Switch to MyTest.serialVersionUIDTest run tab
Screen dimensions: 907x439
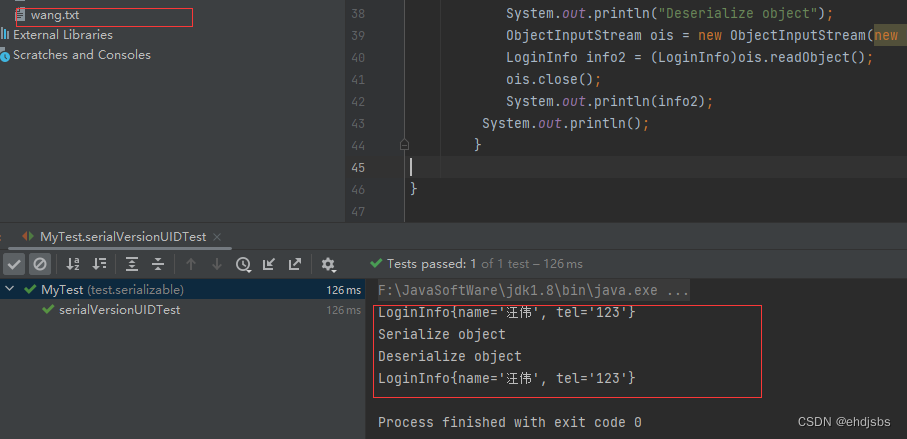123,237
